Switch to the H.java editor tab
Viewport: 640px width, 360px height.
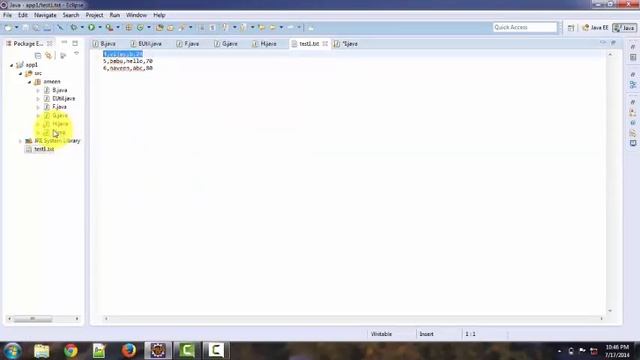coord(264,44)
